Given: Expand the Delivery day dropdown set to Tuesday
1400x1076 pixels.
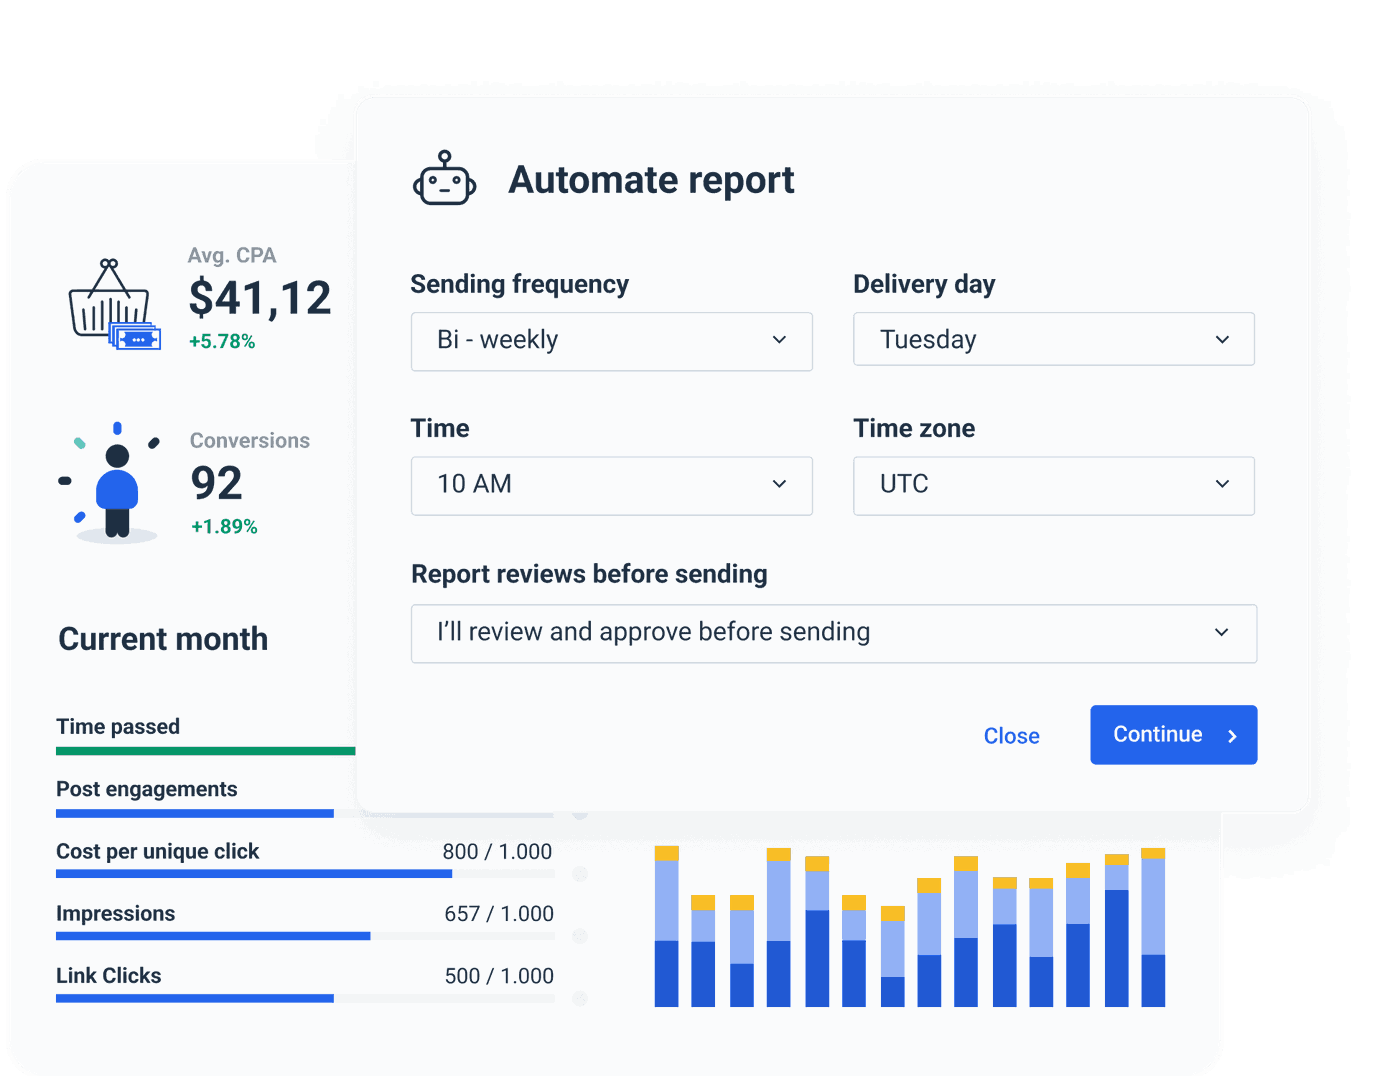Looking at the screenshot, I should pos(1053,339).
